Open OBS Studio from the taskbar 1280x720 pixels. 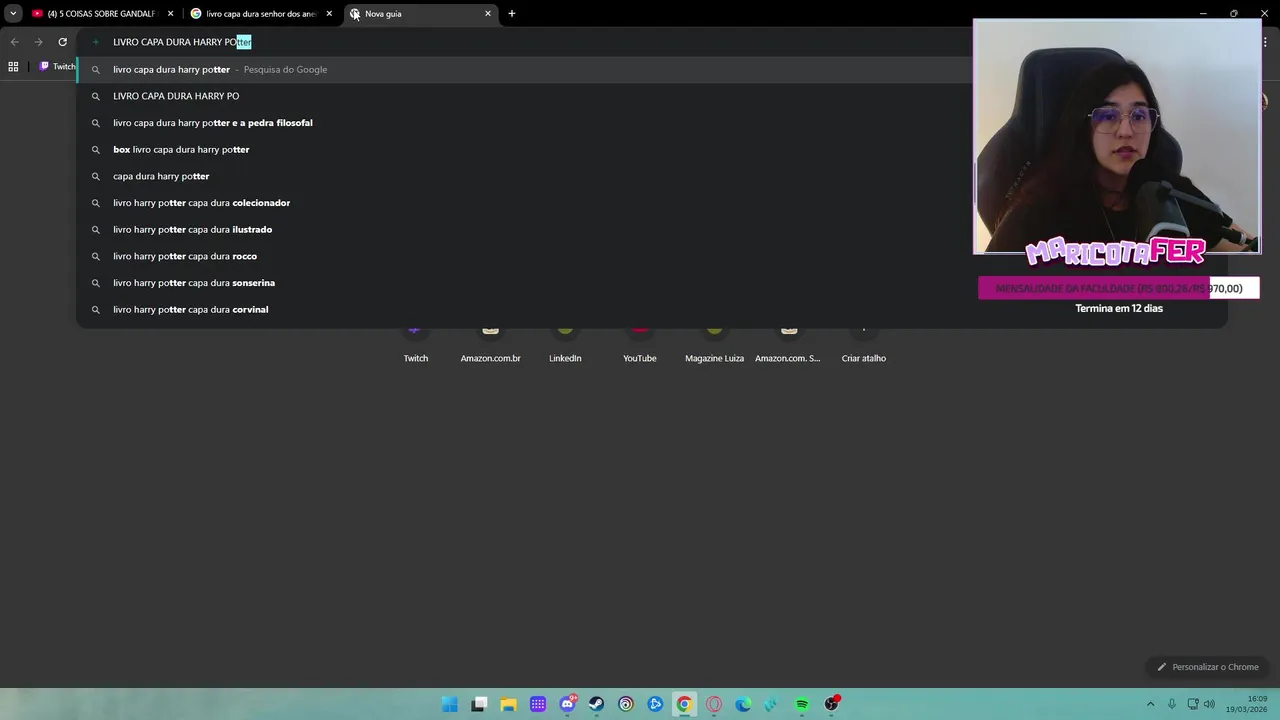[831, 704]
